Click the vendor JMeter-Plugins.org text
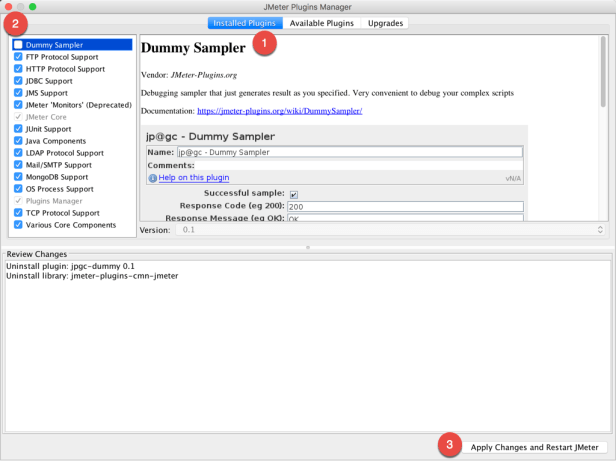The image size is (616, 461). tap(204, 75)
